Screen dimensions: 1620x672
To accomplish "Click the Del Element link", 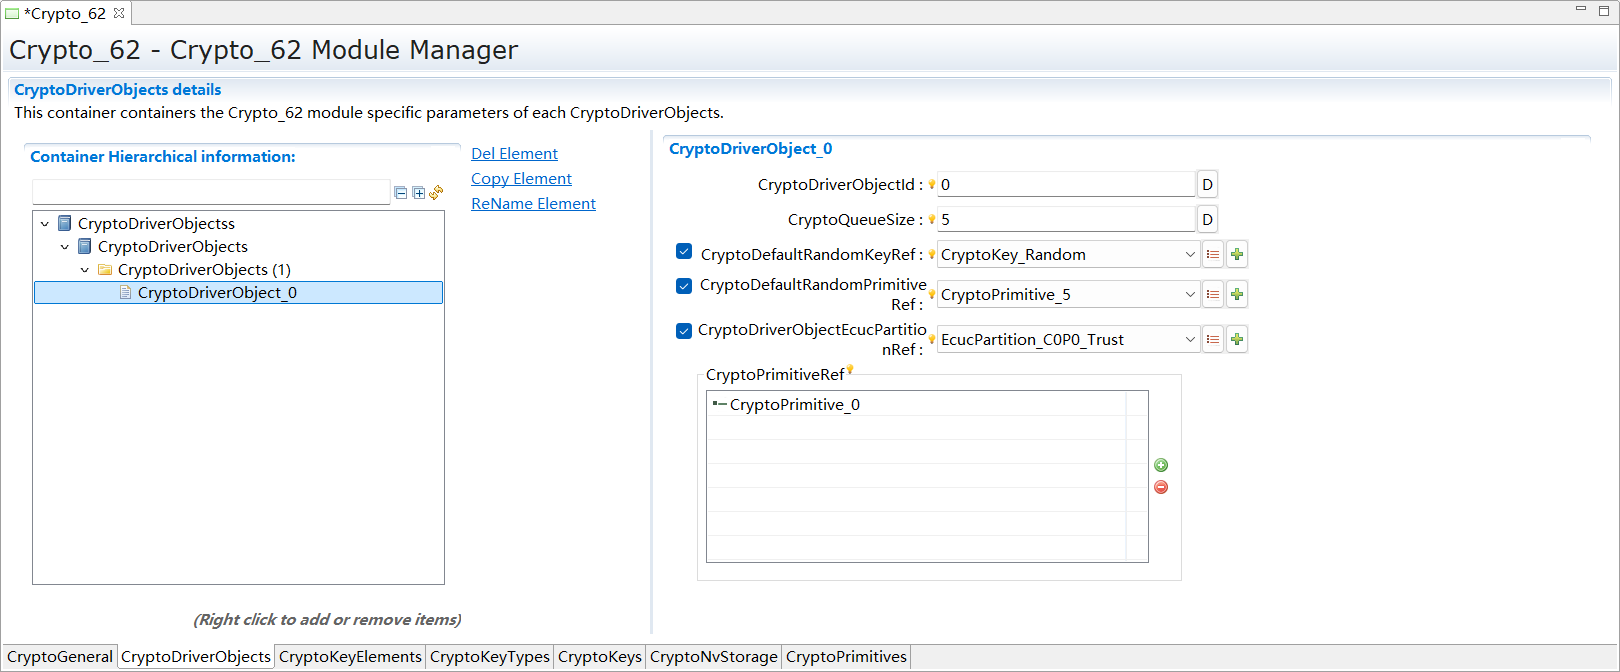I will (514, 154).
